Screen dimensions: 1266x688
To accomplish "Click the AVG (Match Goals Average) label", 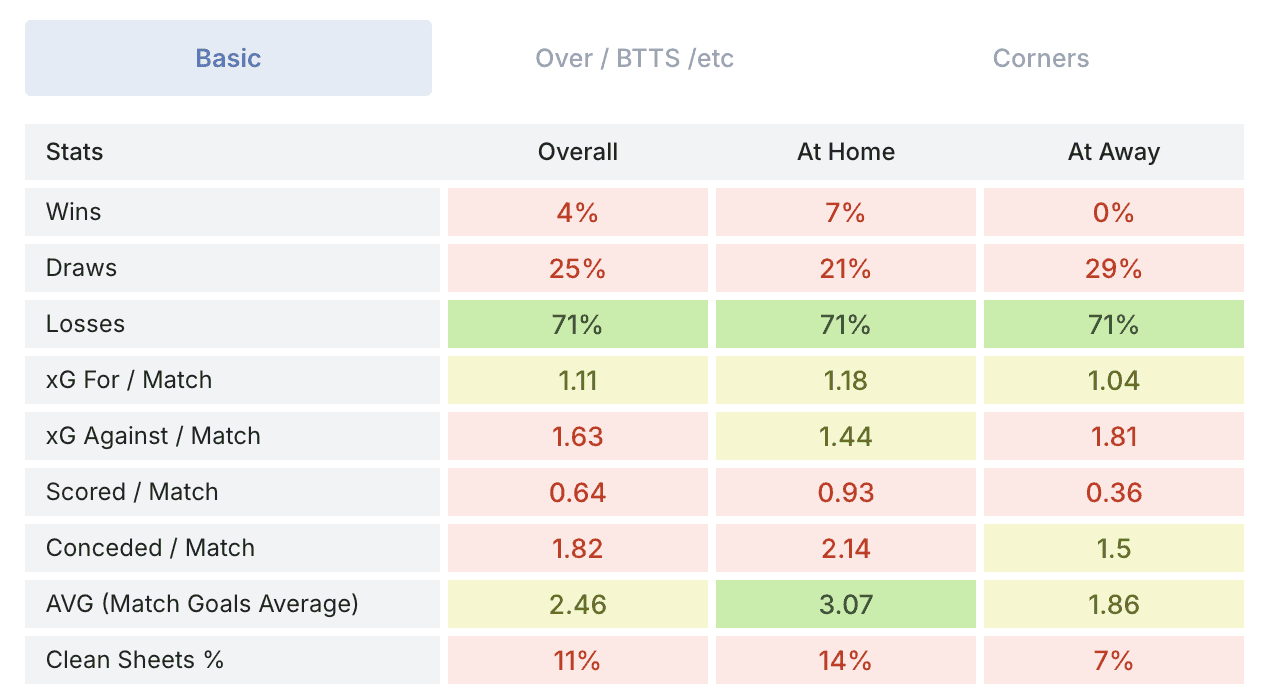I will pyautogui.click(x=201, y=604).
